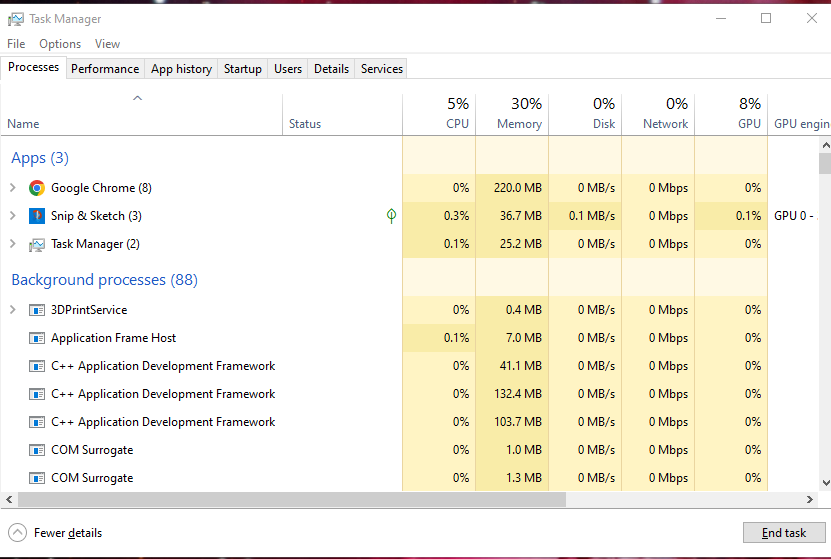Expand the Google Chrome process group
831x559 pixels.
point(12,188)
